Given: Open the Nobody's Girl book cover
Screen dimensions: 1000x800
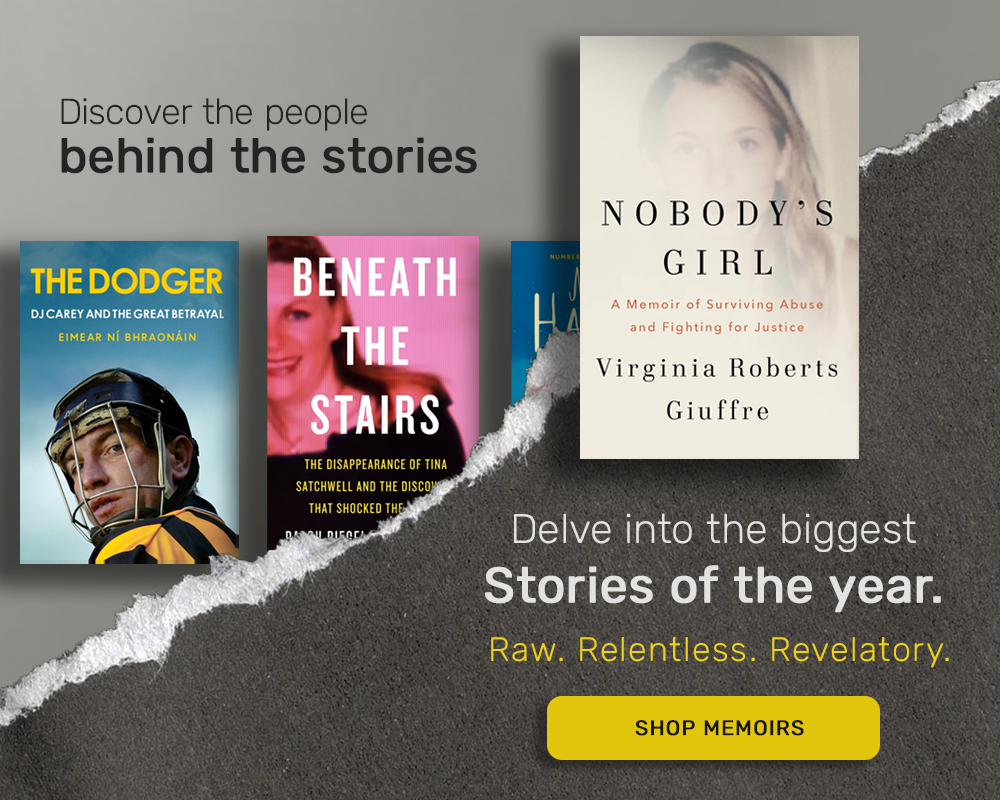Looking at the screenshot, I should click(719, 247).
